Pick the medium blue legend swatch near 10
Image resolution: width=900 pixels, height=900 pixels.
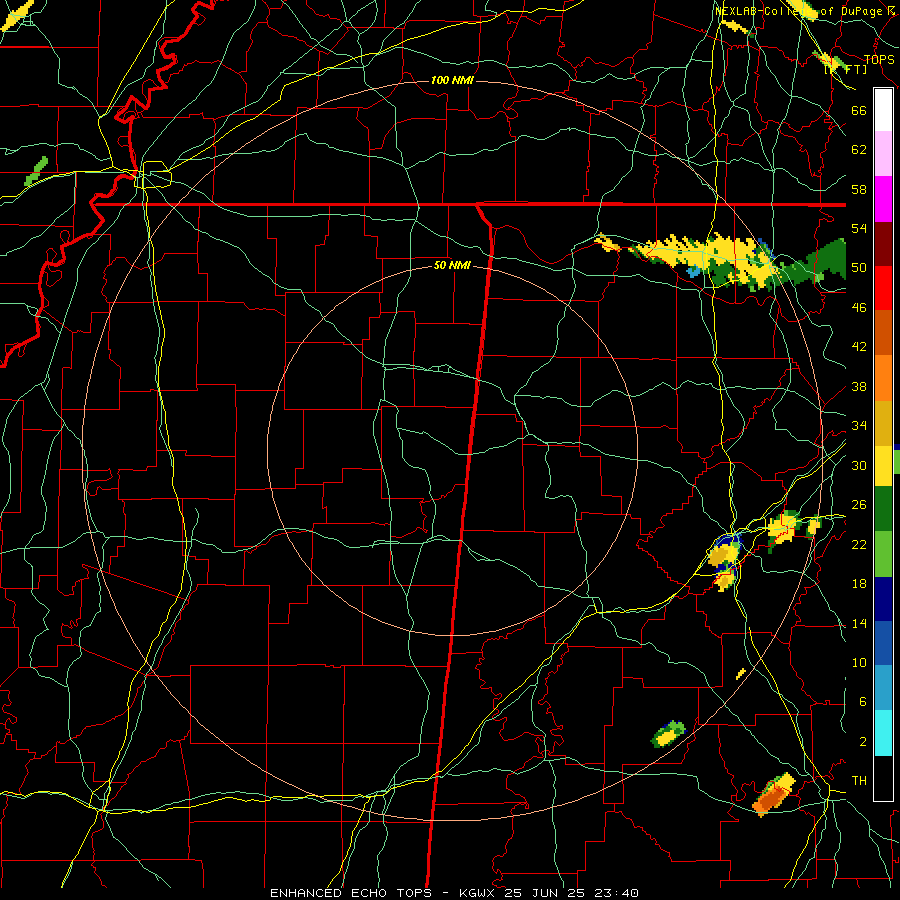883,643
